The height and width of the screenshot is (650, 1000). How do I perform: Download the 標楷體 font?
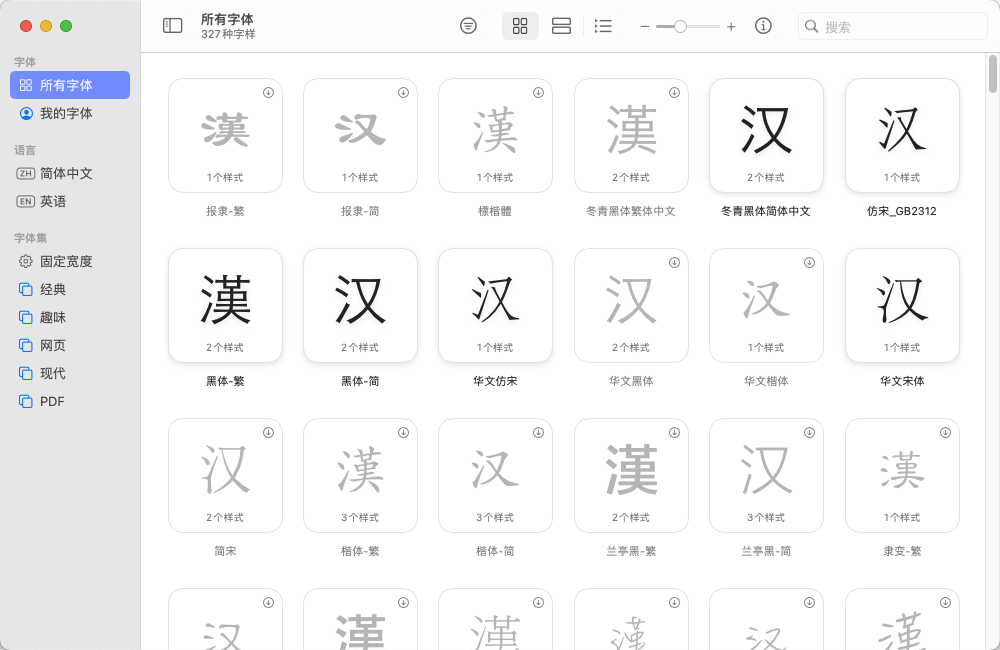pos(539,92)
